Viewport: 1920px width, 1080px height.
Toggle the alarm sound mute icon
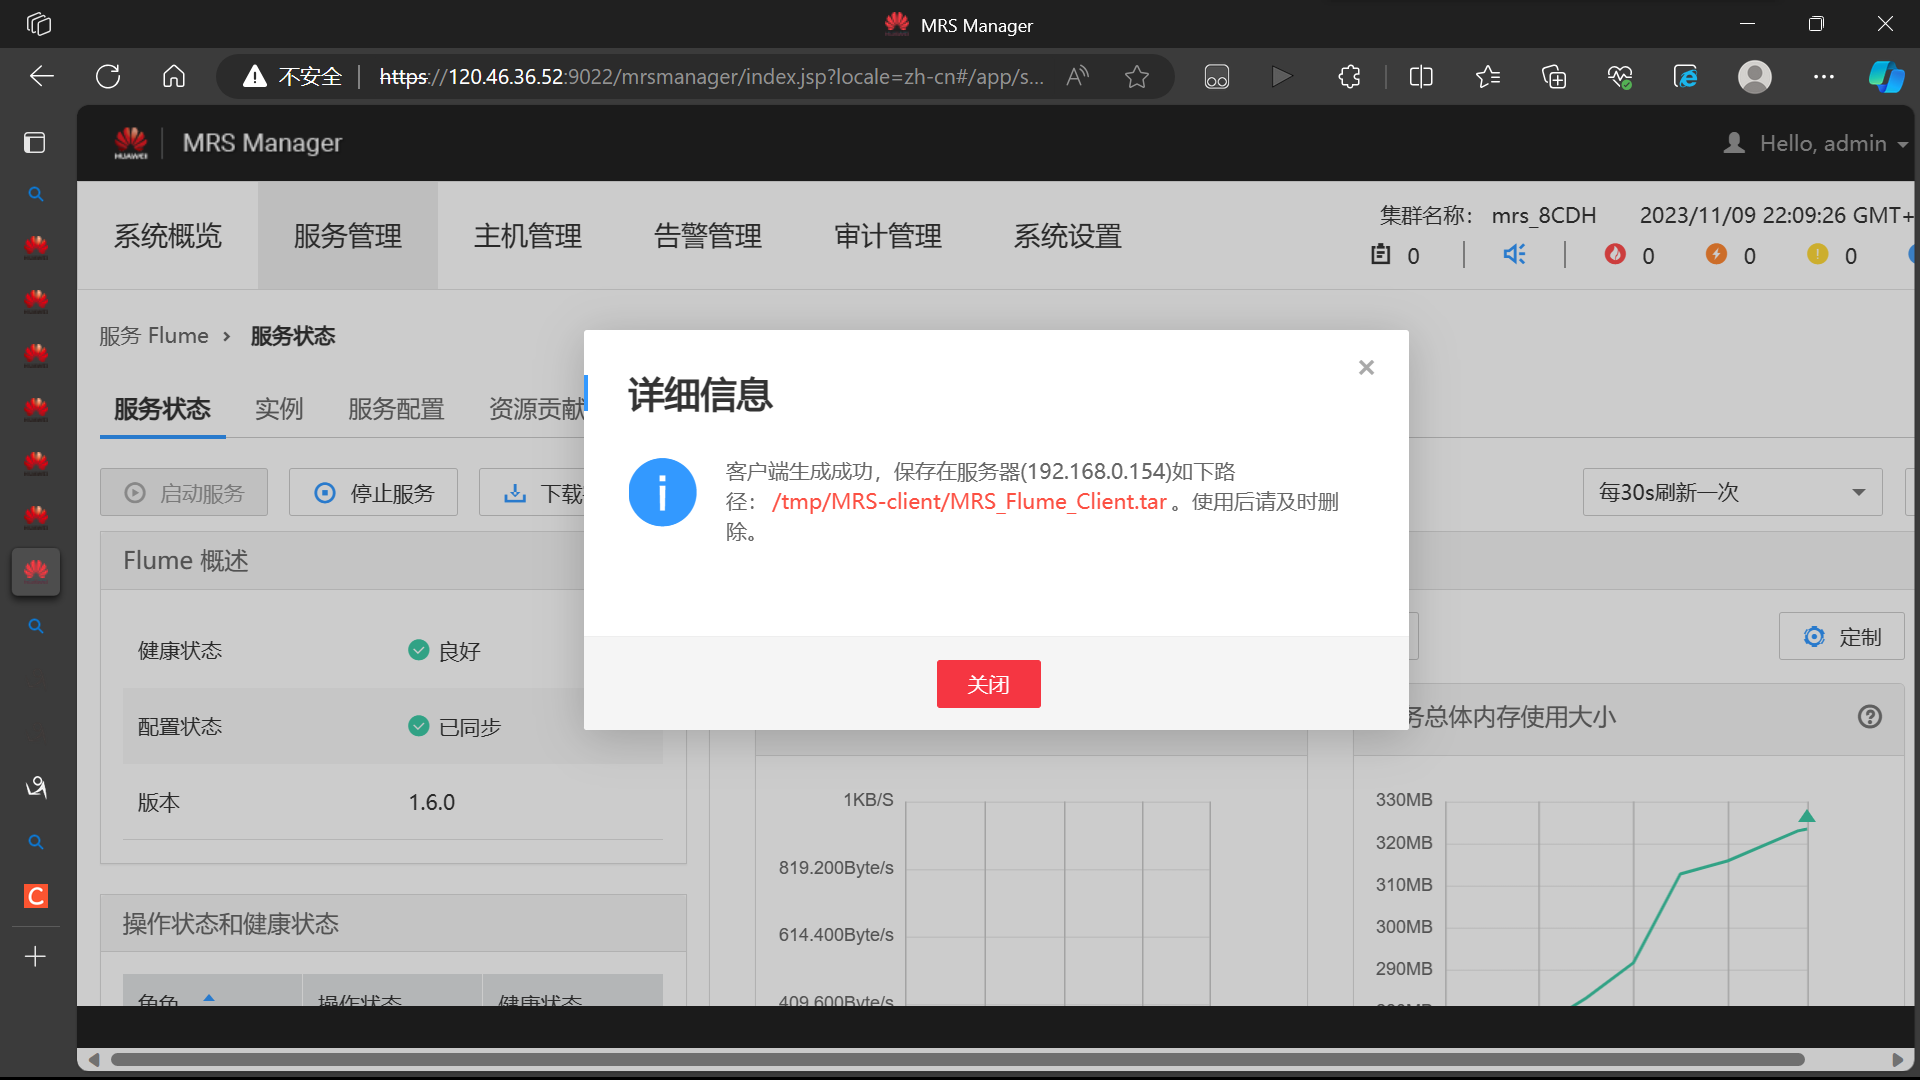1514,255
